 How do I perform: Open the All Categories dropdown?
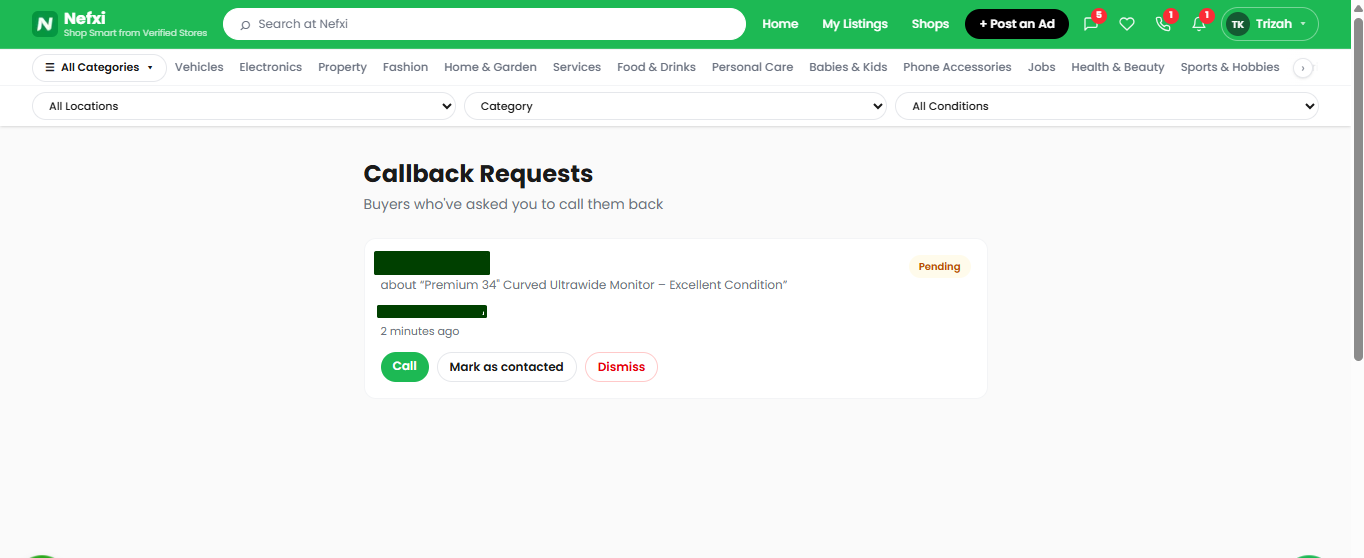pos(99,68)
